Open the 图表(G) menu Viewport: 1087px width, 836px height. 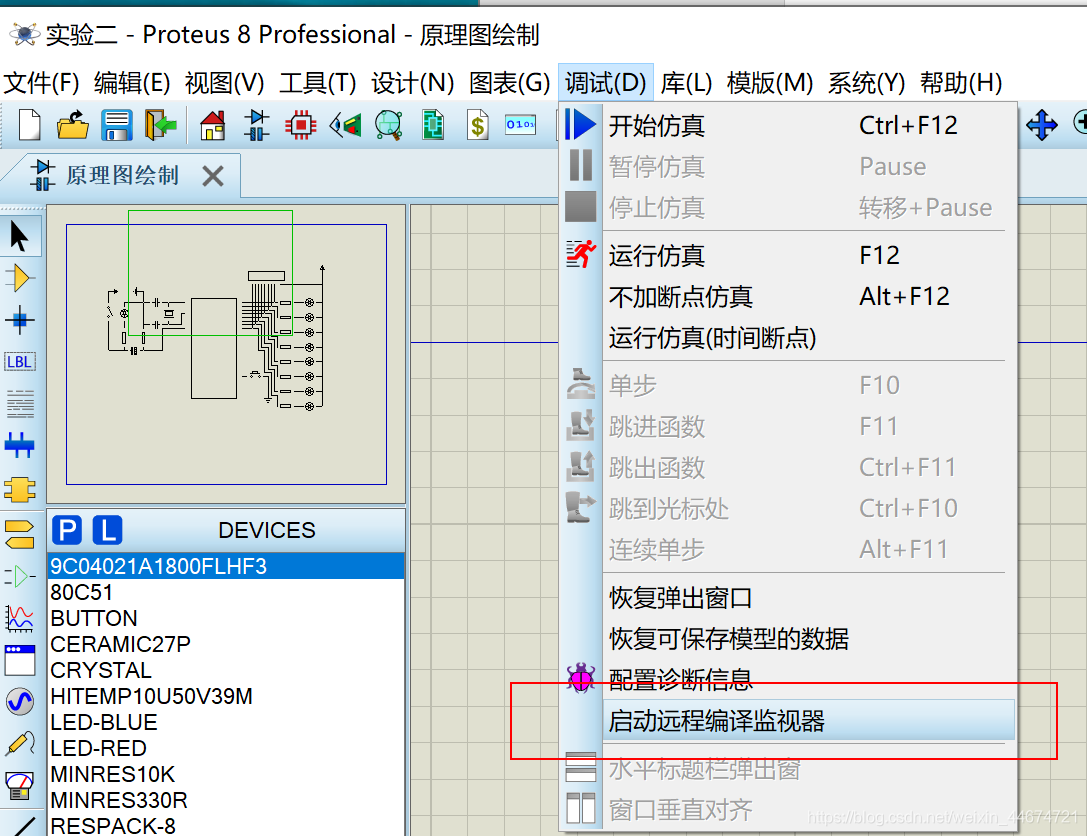click(x=510, y=83)
